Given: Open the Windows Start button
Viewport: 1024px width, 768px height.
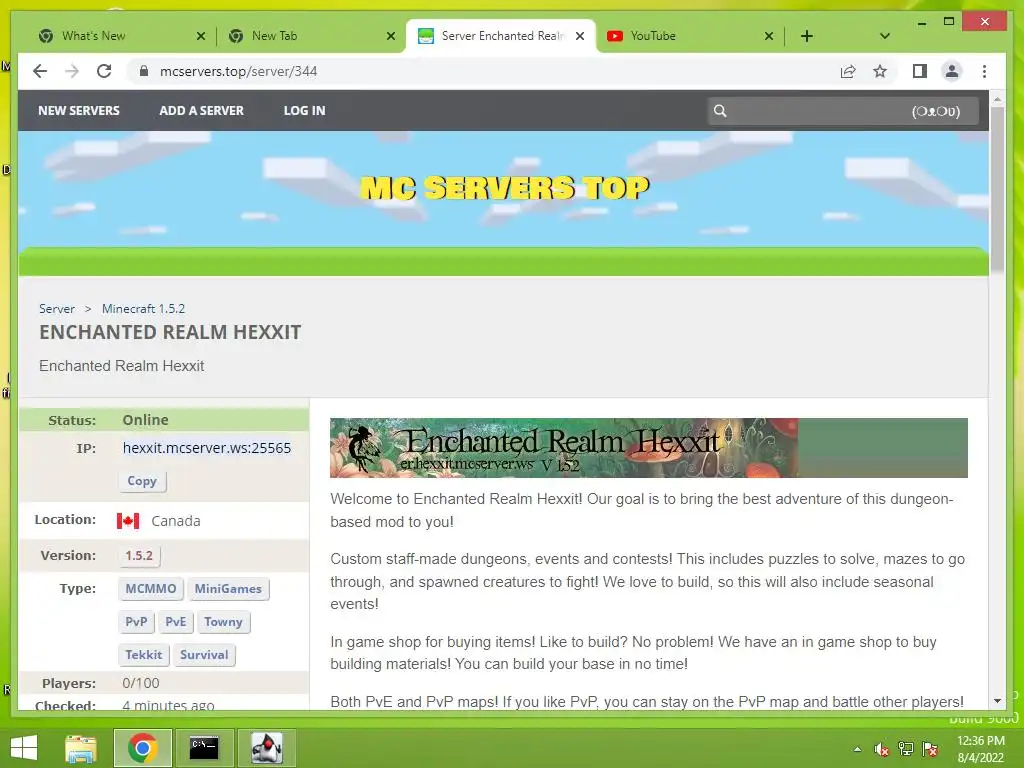Looking at the screenshot, I should click(24, 748).
